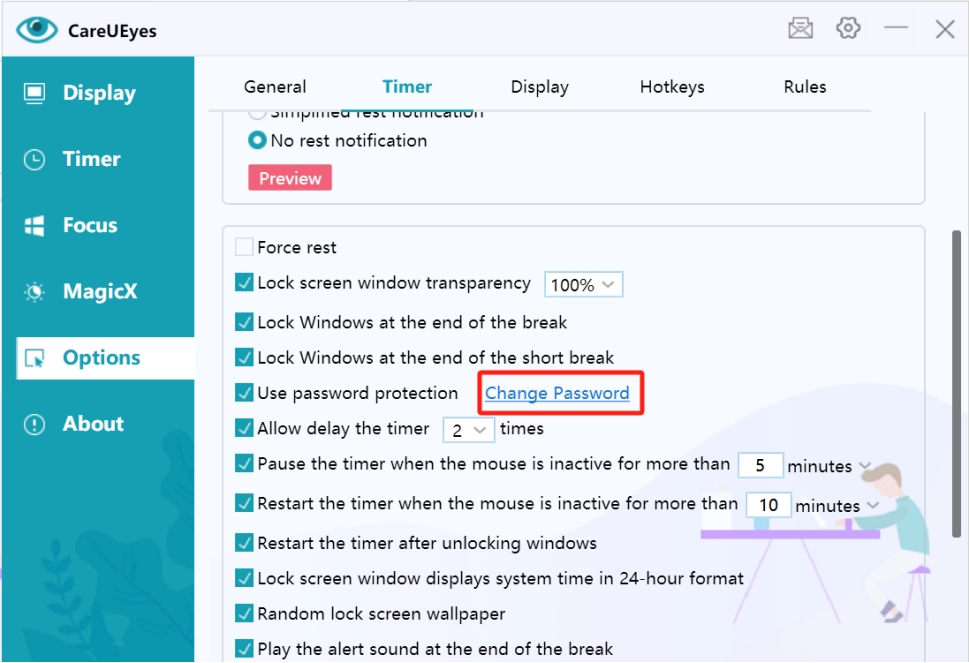969x663 pixels.
Task: Enable the Force rest checkbox
Action: 244,247
